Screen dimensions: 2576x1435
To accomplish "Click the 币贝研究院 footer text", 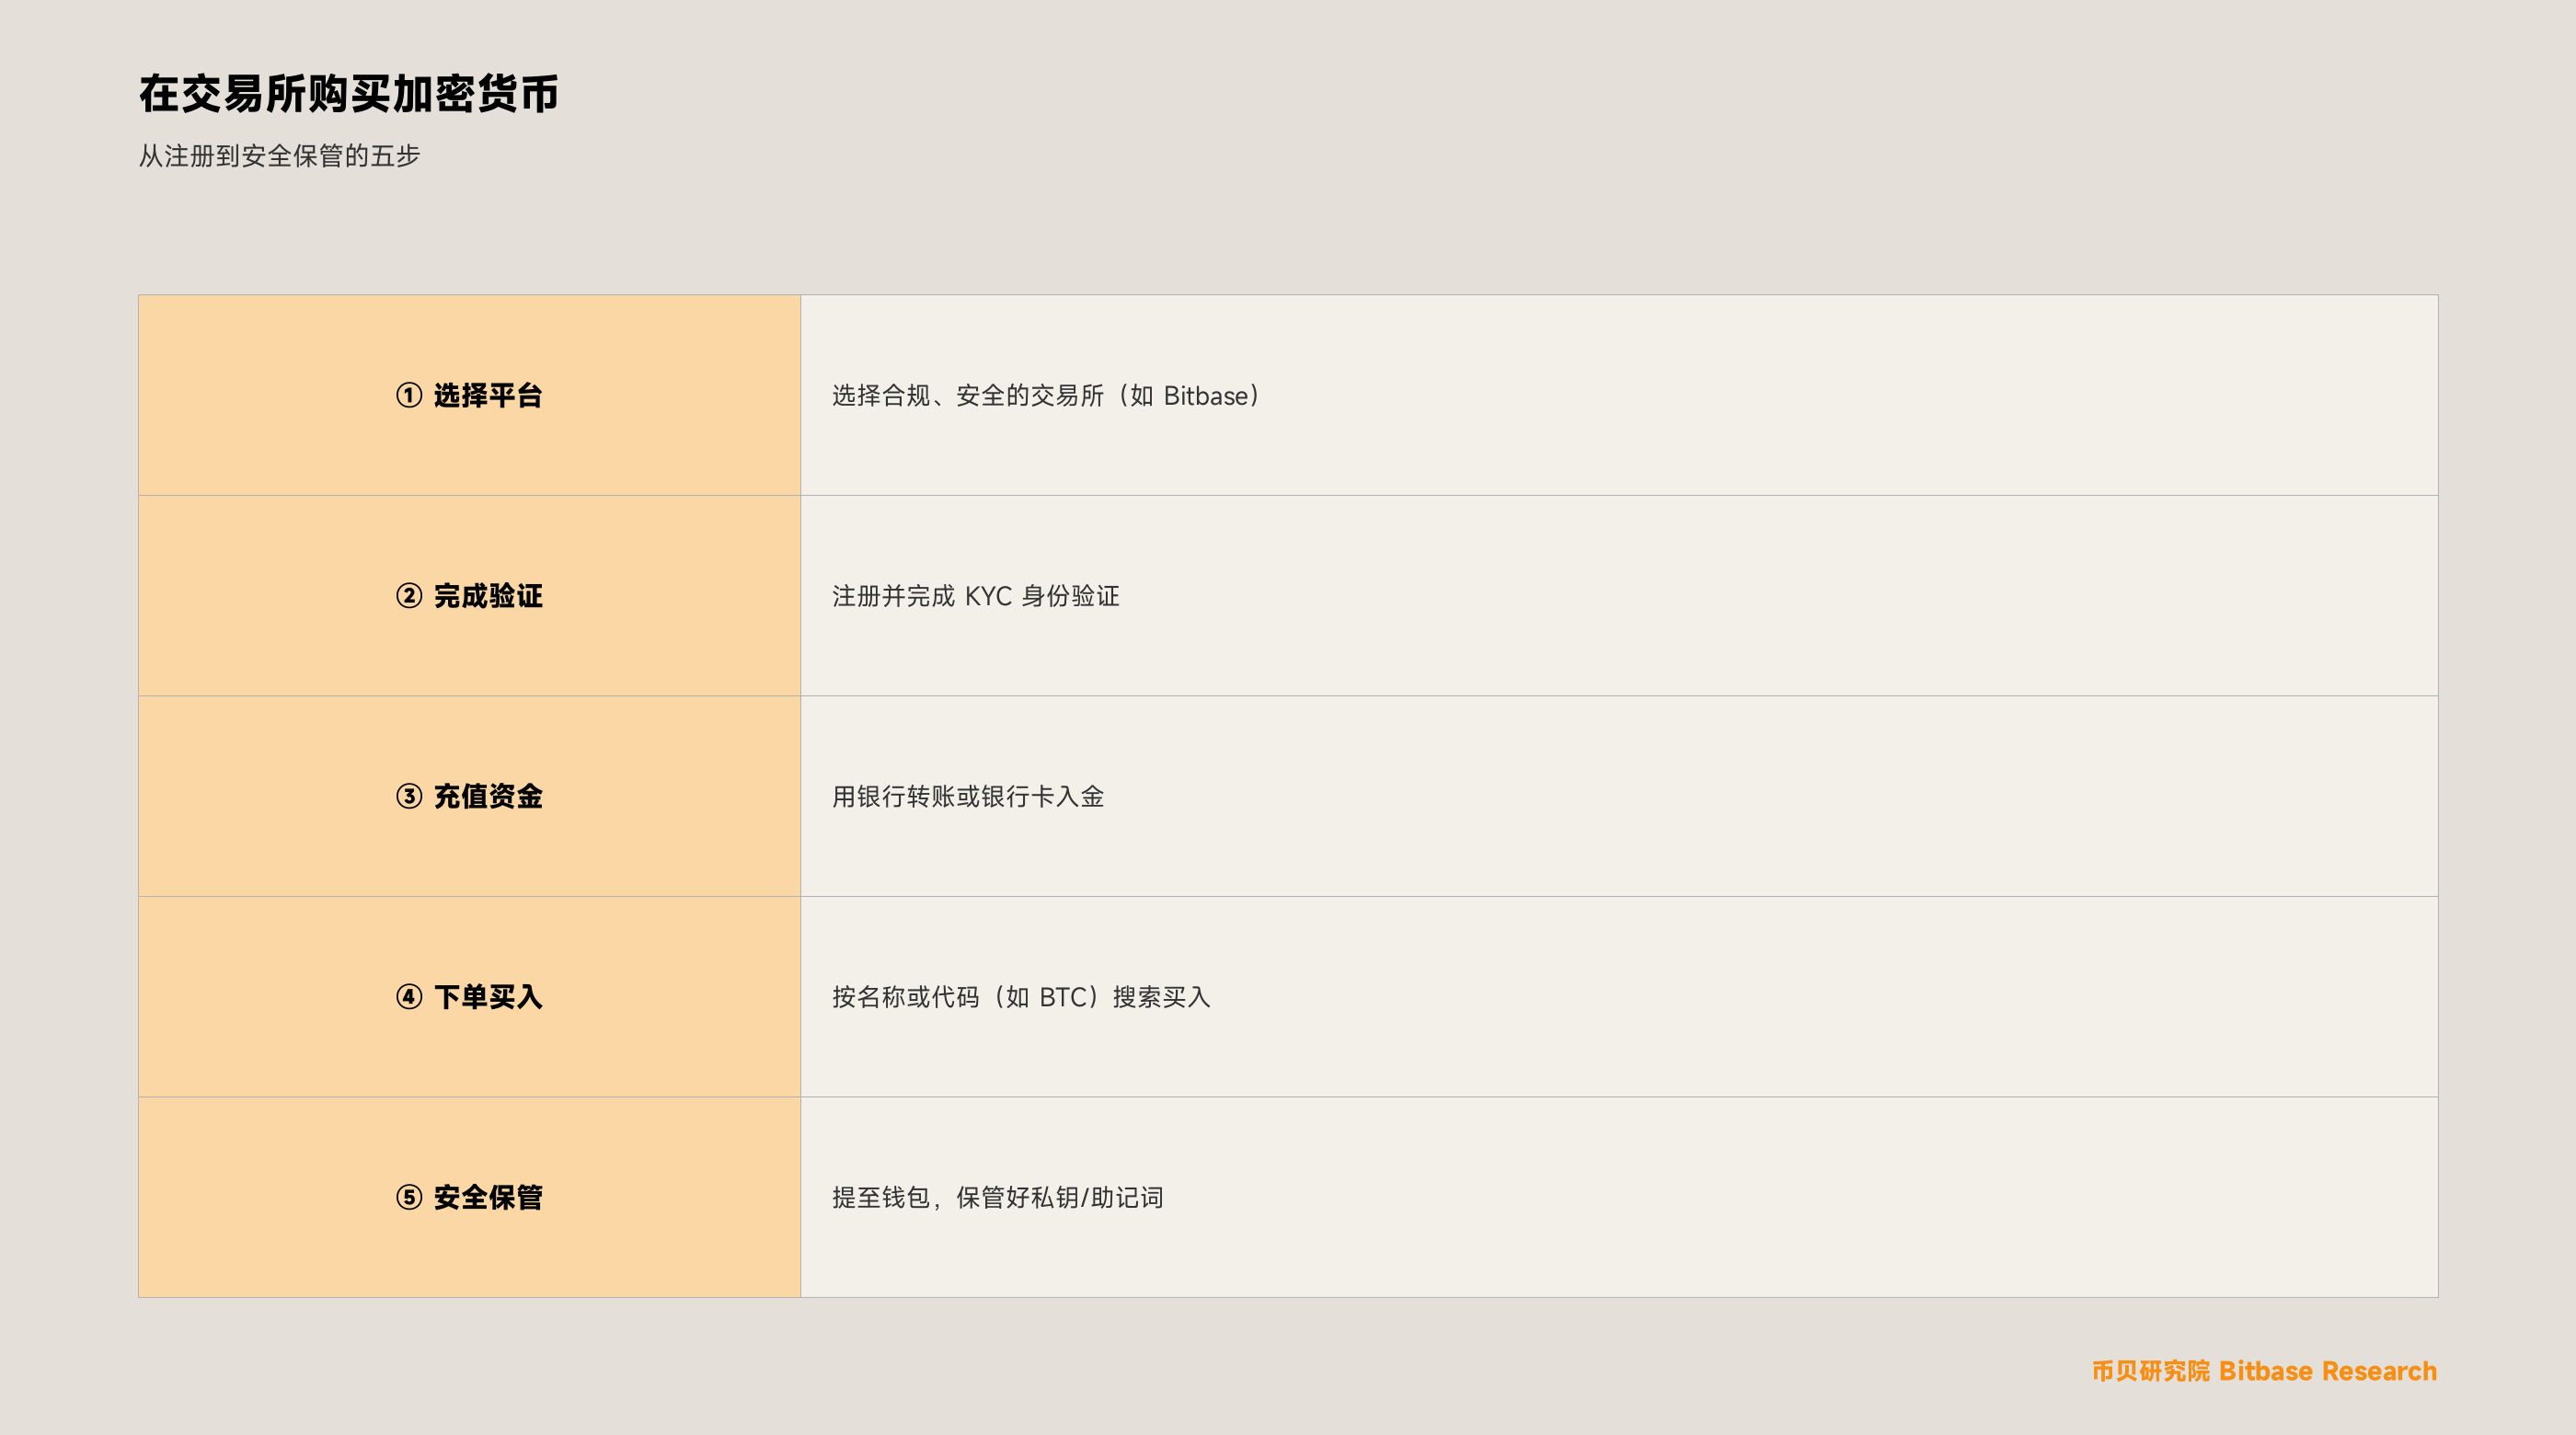I will pyautogui.click(x=2150, y=1371).
